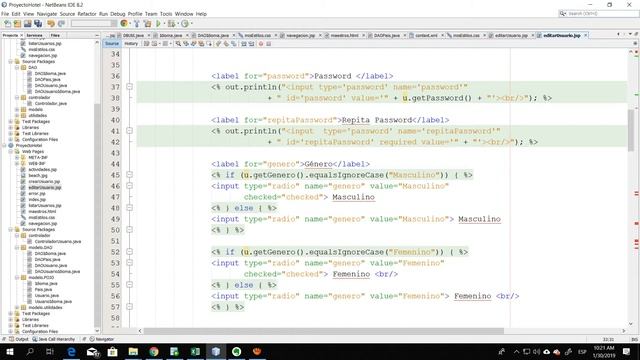Switch to NetBeans taskbar icon

[216, 351]
